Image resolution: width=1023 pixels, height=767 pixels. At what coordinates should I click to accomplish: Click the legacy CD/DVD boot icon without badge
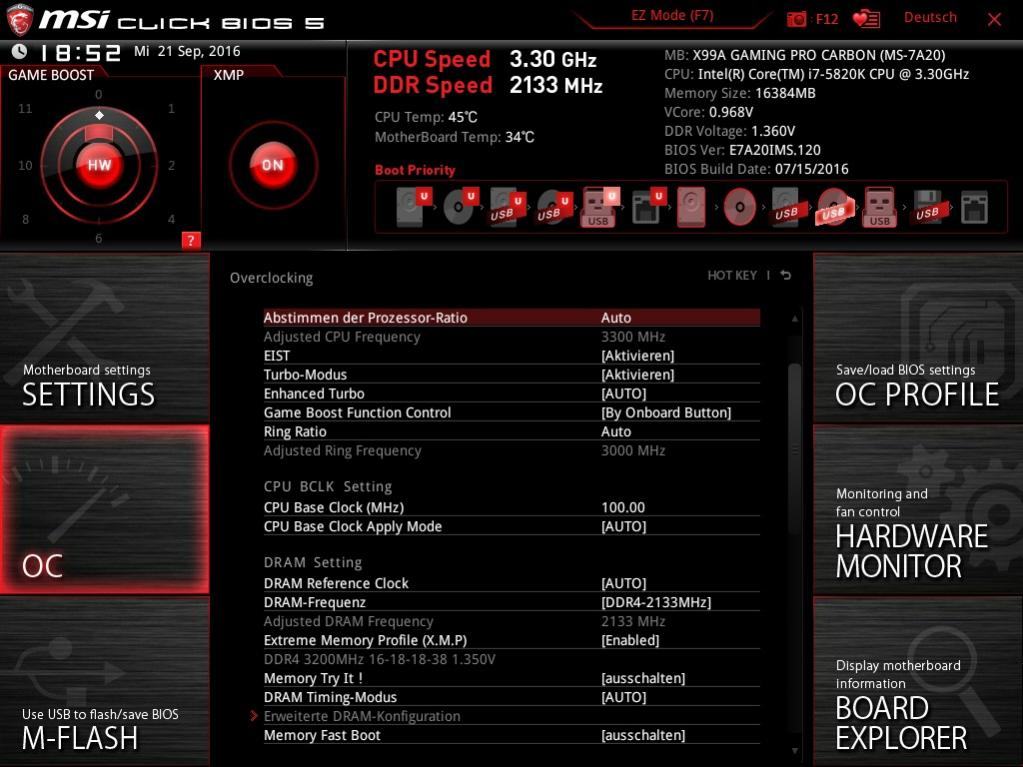tap(739, 207)
